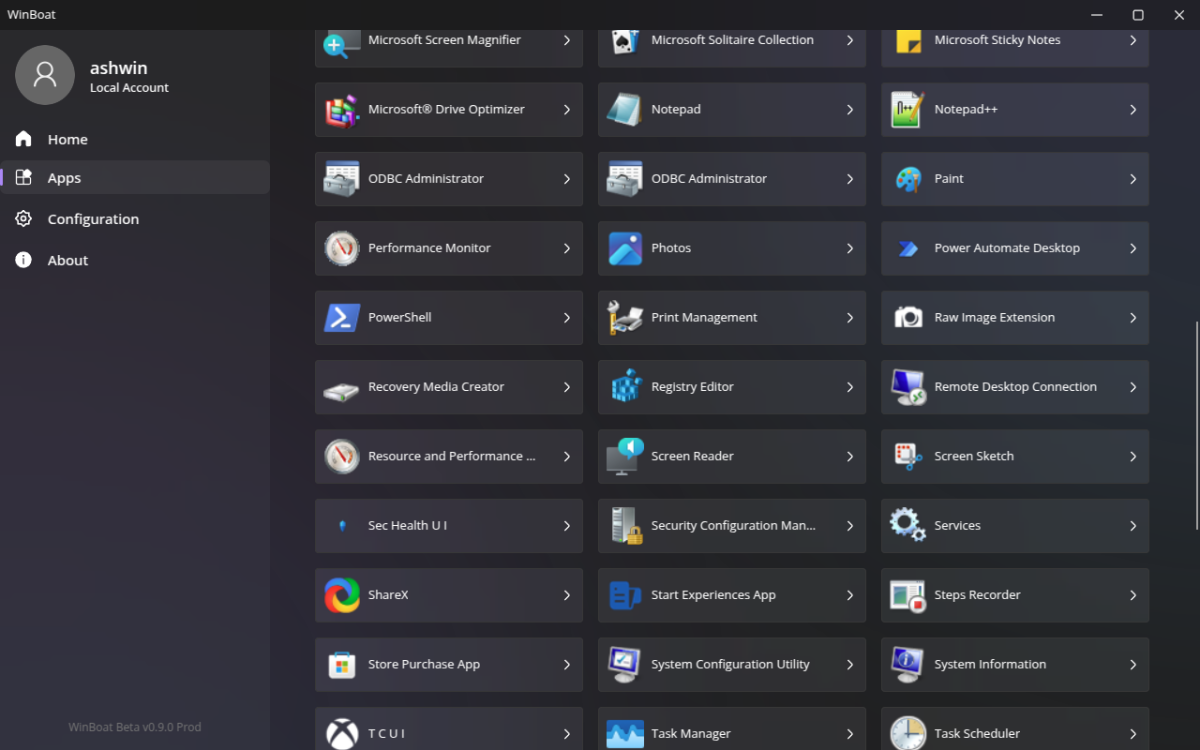Click the Notepad app icon
The height and width of the screenshot is (750, 1200).
tap(625, 110)
